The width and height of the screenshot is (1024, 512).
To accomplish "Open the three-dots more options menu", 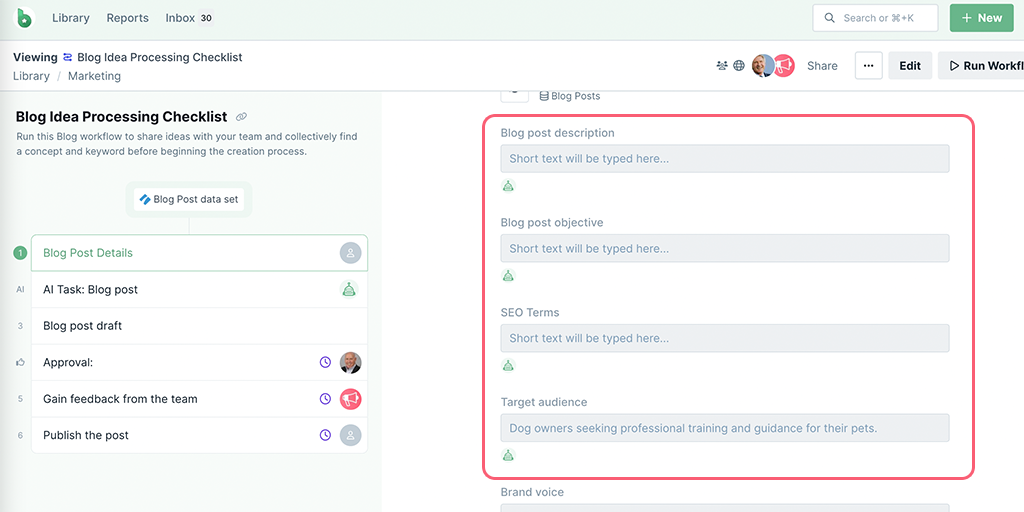I will [x=869, y=65].
